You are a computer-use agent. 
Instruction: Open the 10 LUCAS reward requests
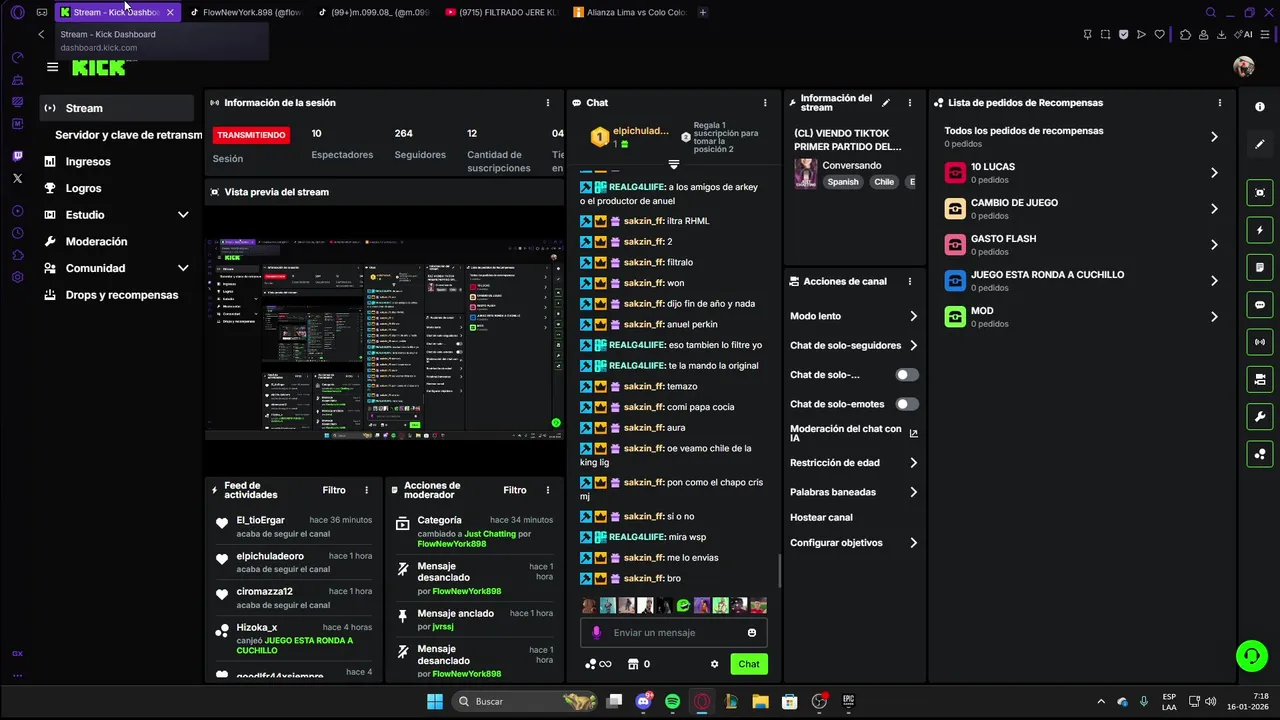[x=1082, y=173]
